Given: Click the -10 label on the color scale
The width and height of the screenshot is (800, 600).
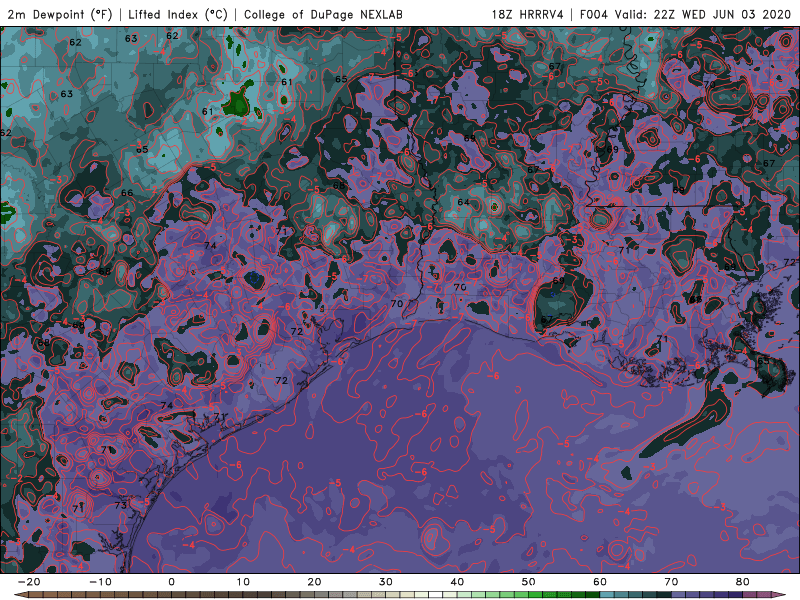Looking at the screenshot, I should pyautogui.click(x=100, y=582).
